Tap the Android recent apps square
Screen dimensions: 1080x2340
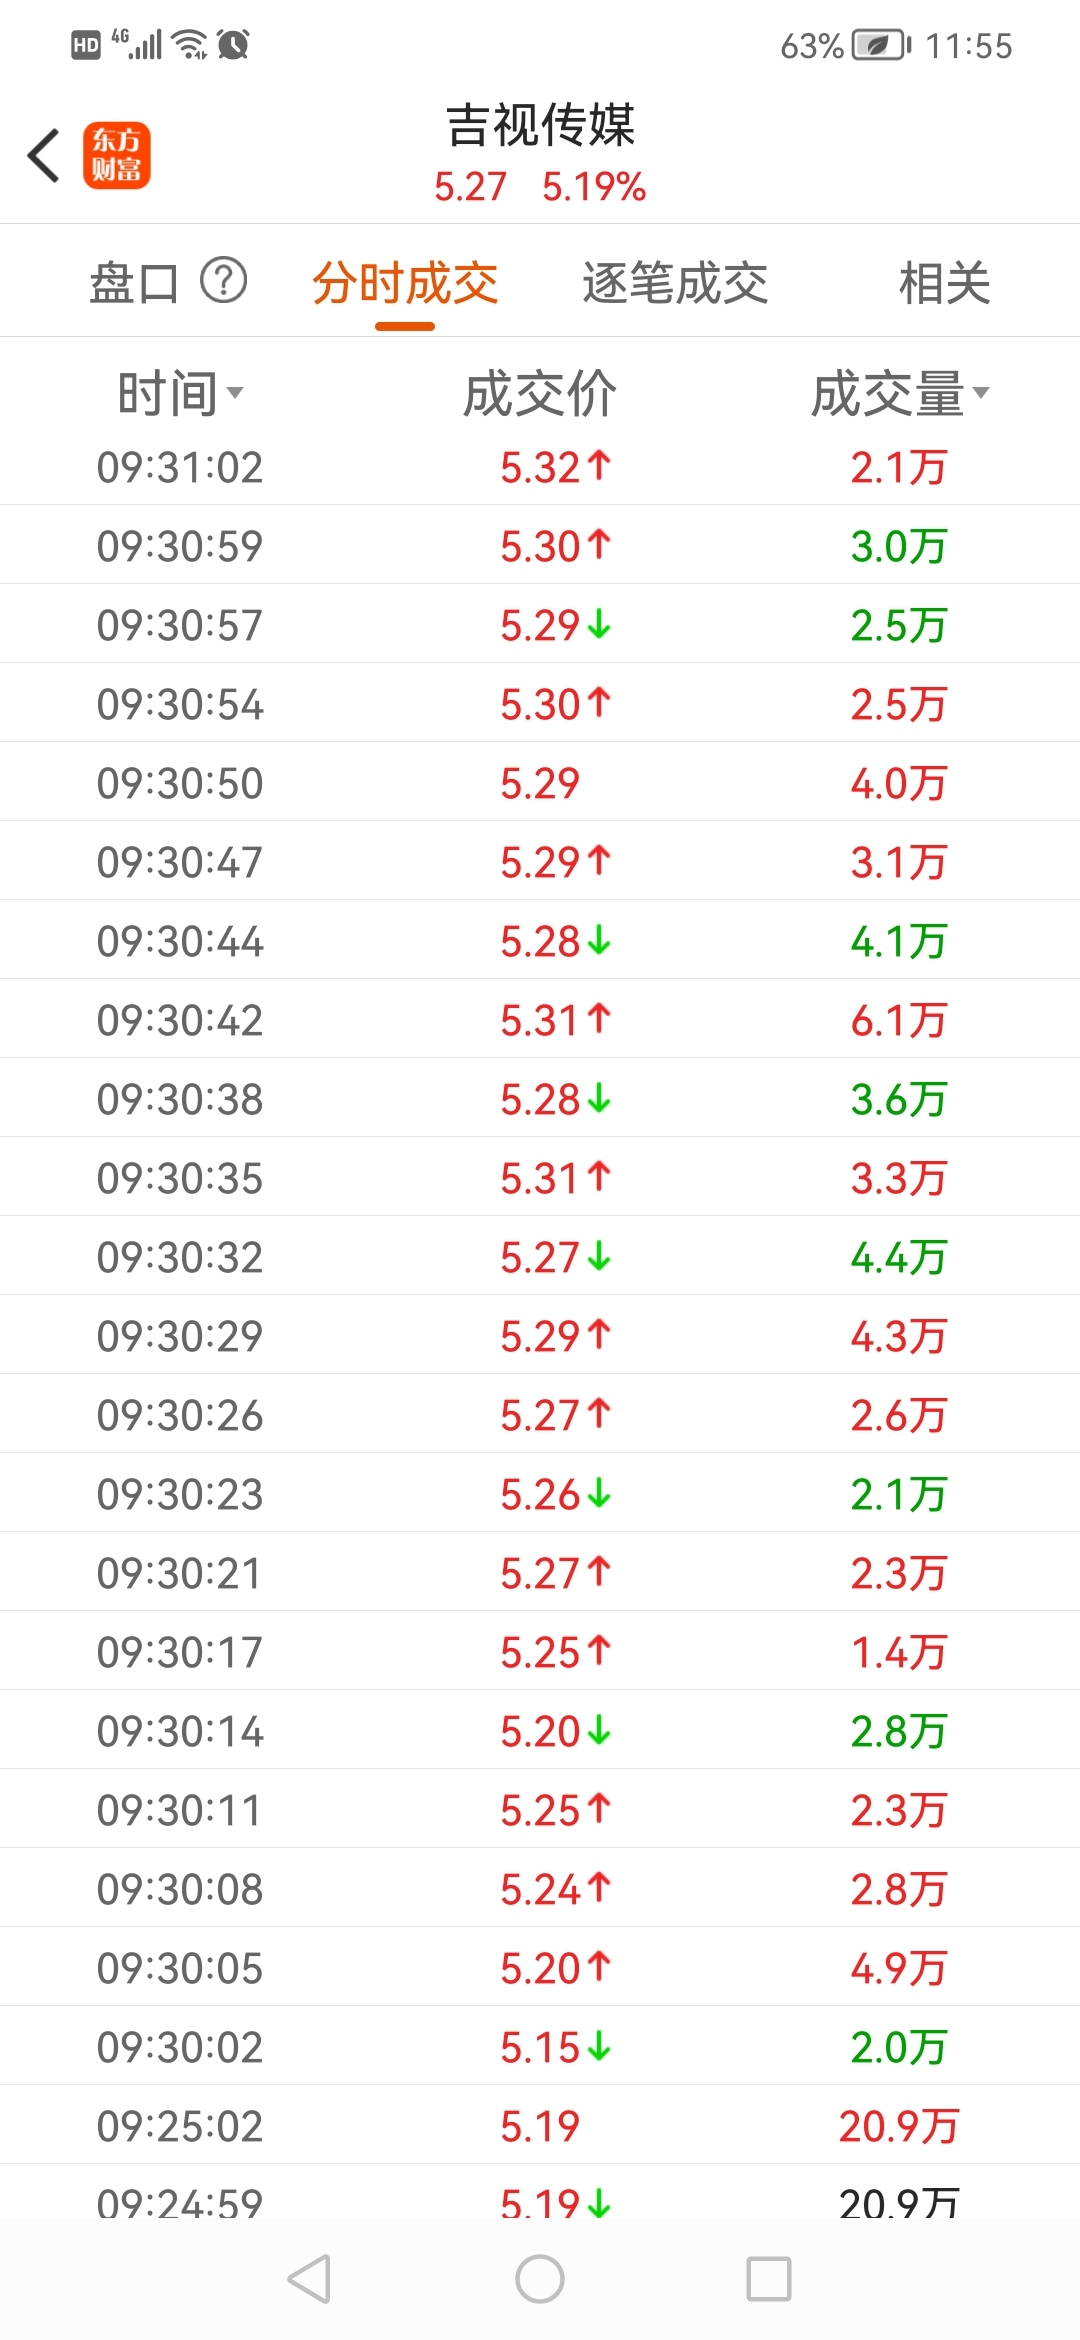pyautogui.click(x=769, y=2279)
